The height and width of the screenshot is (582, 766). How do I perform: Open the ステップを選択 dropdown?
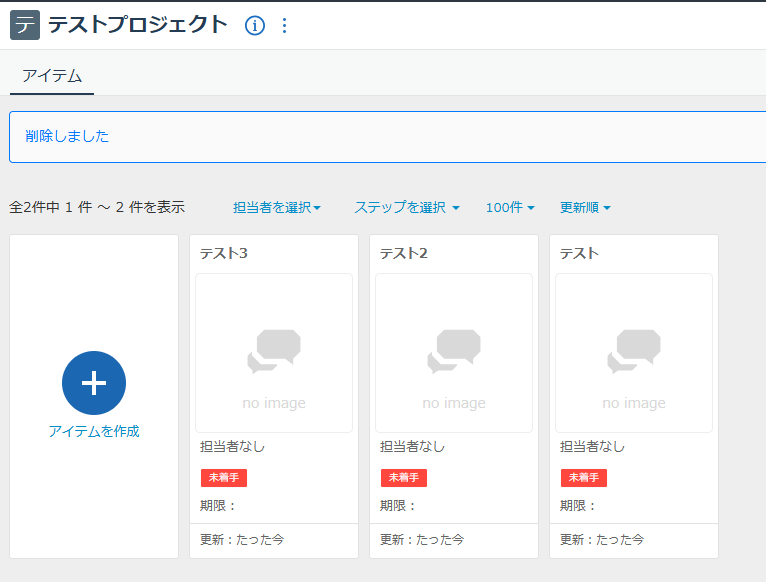[x=406, y=207]
